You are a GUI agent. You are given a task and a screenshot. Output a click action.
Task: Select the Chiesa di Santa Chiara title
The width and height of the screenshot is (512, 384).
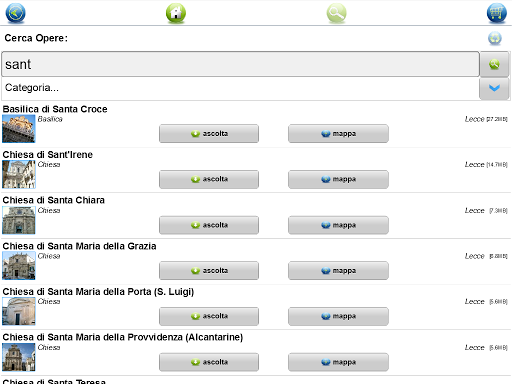[54, 200]
